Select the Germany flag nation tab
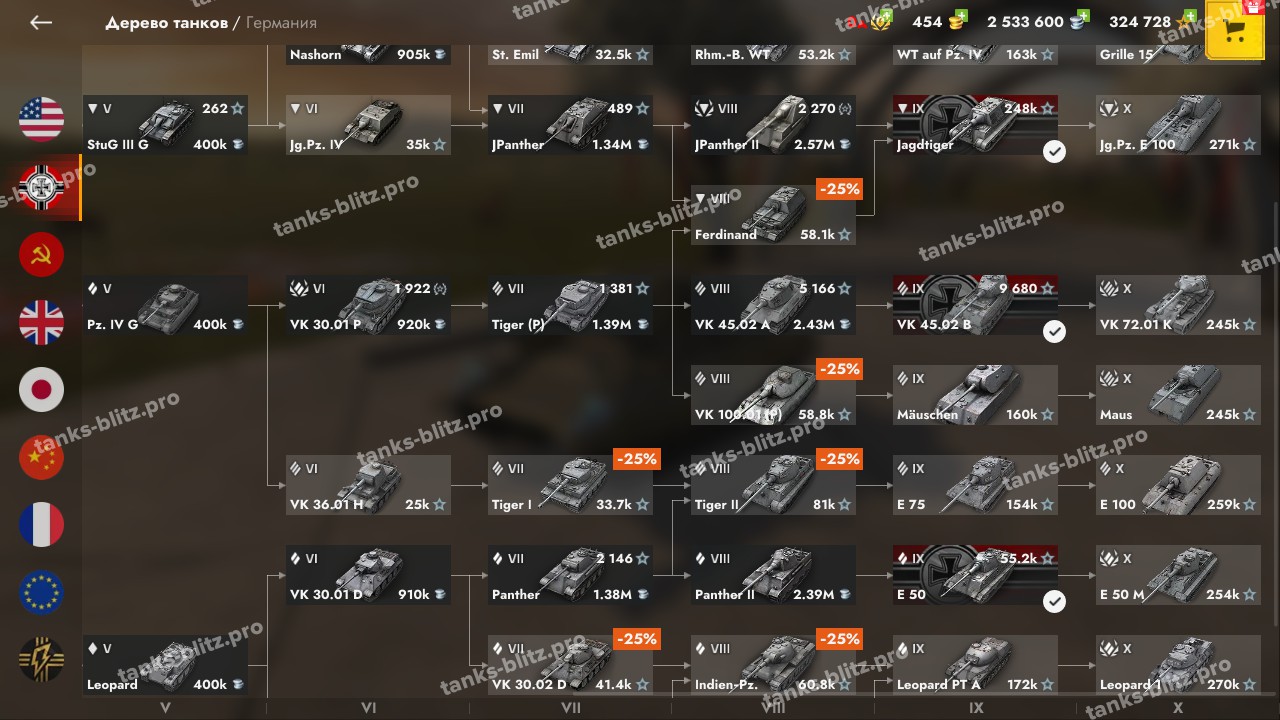This screenshot has height=720, width=1280. point(41,187)
